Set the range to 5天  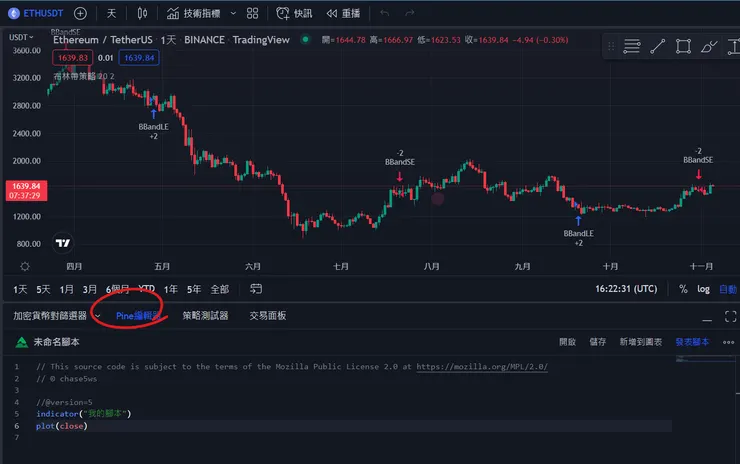tap(43, 289)
